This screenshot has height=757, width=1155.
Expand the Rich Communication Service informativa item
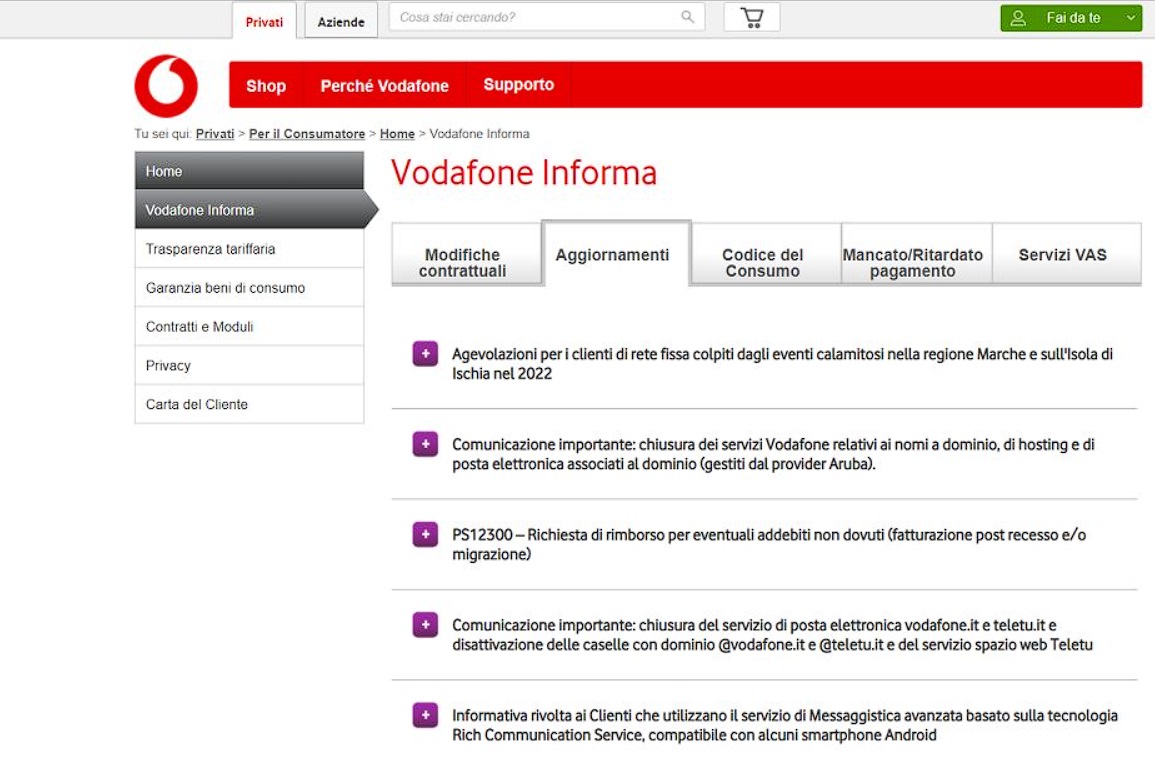pos(425,715)
